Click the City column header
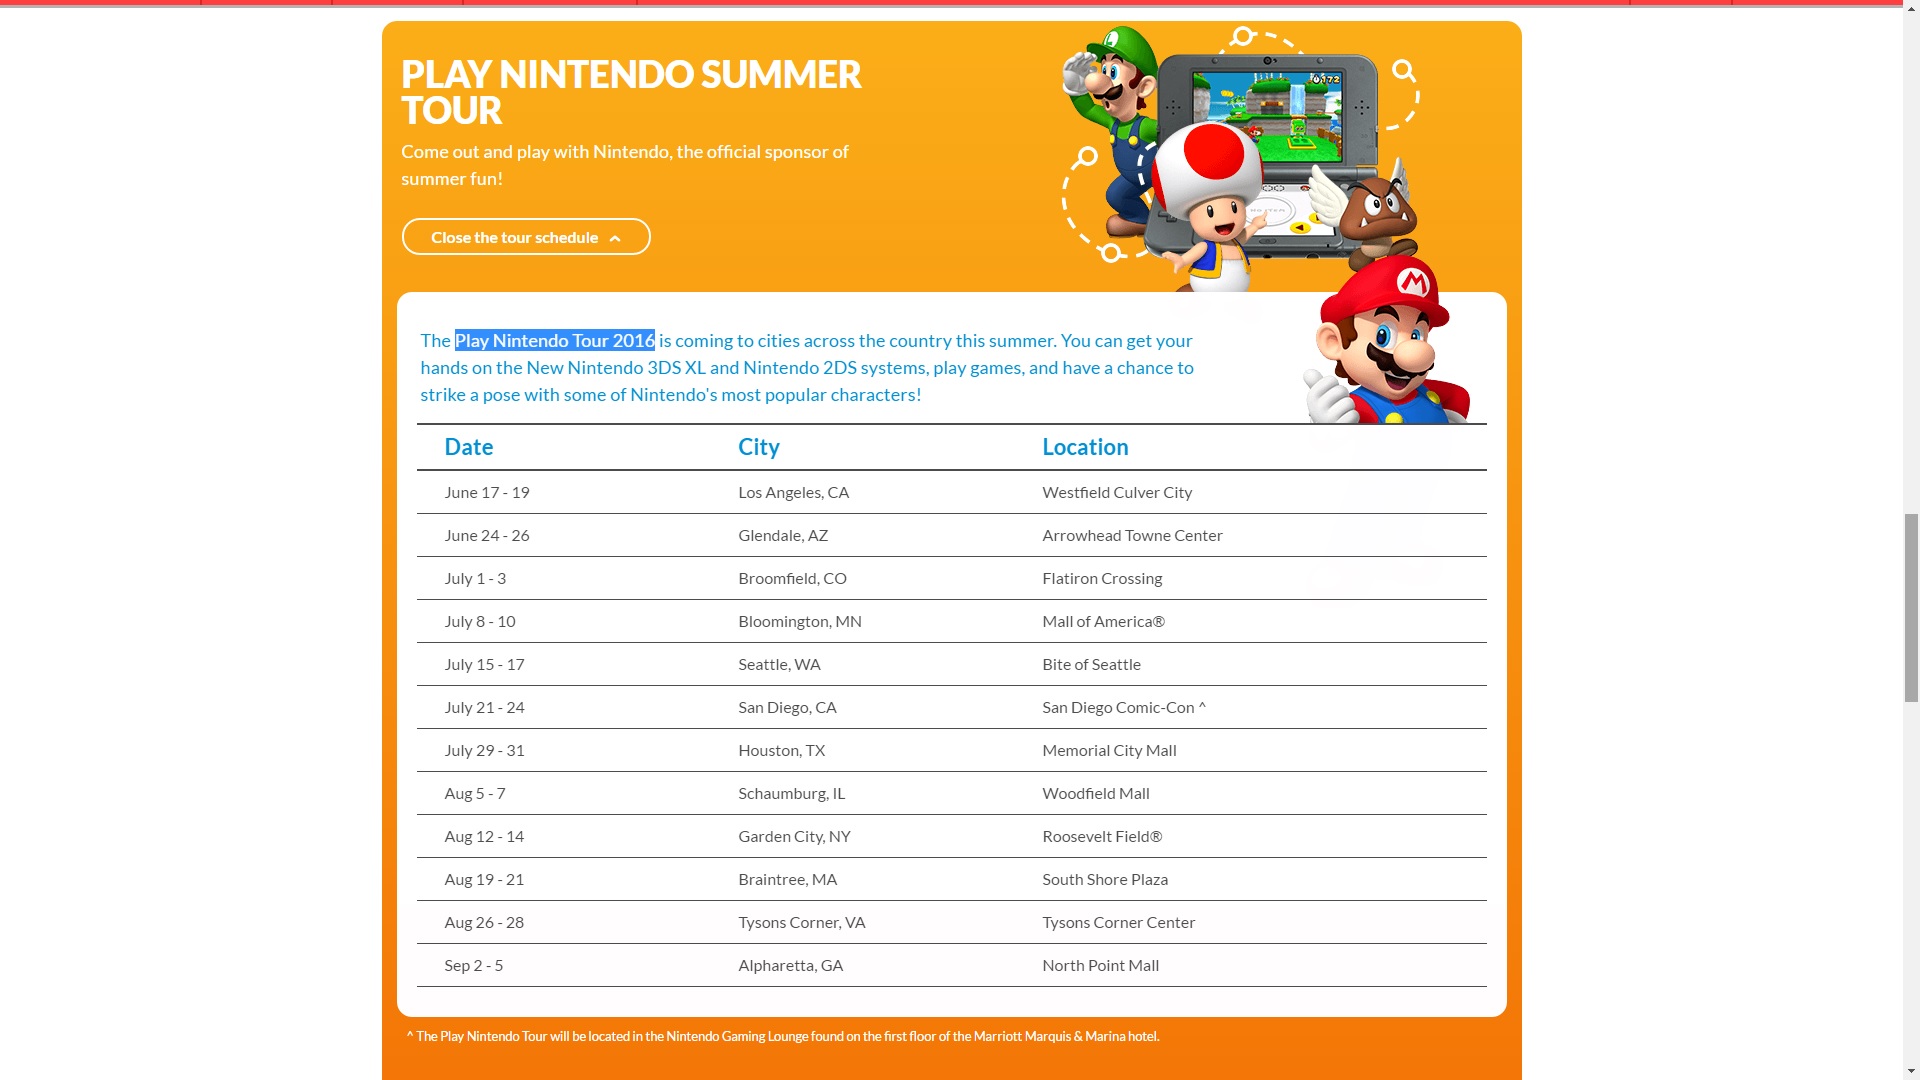This screenshot has width=1920, height=1080. point(759,447)
